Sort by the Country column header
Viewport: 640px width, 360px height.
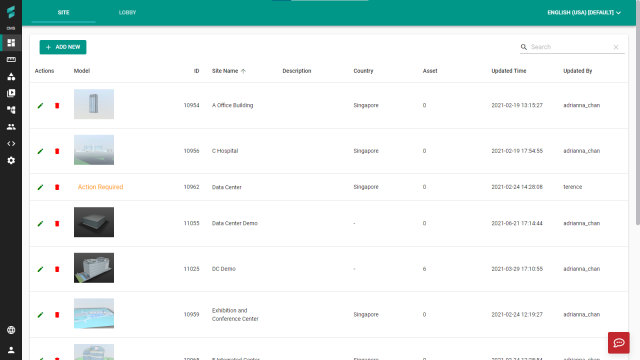click(363, 71)
